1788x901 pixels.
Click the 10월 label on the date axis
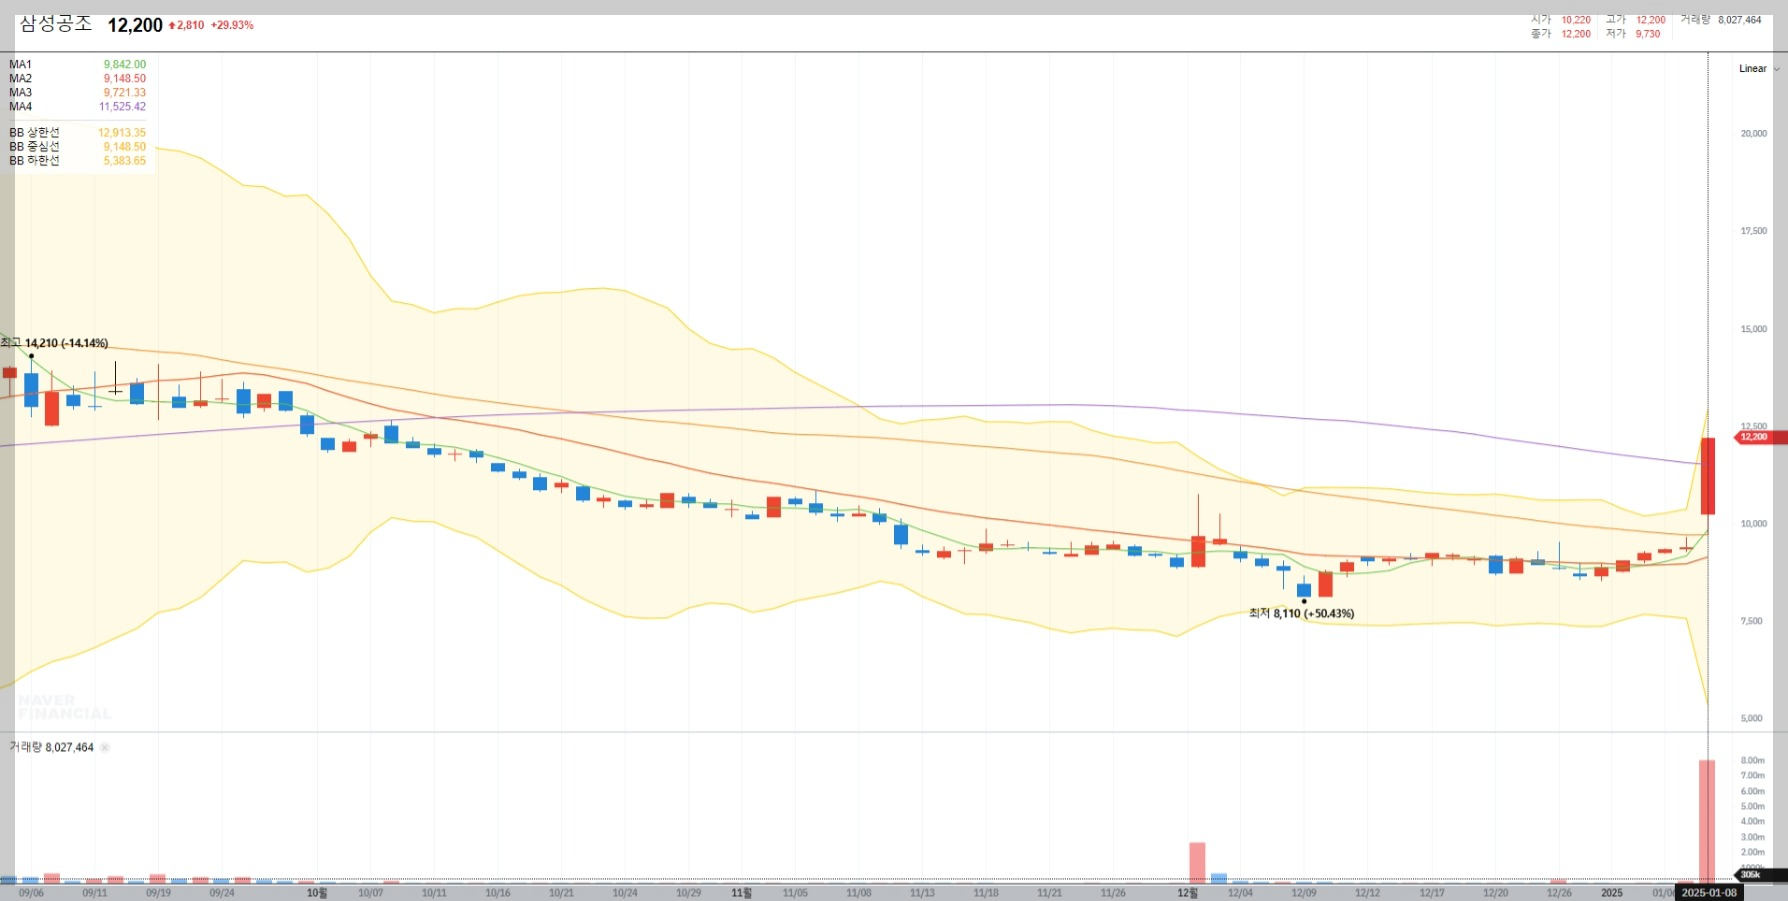[x=317, y=893]
